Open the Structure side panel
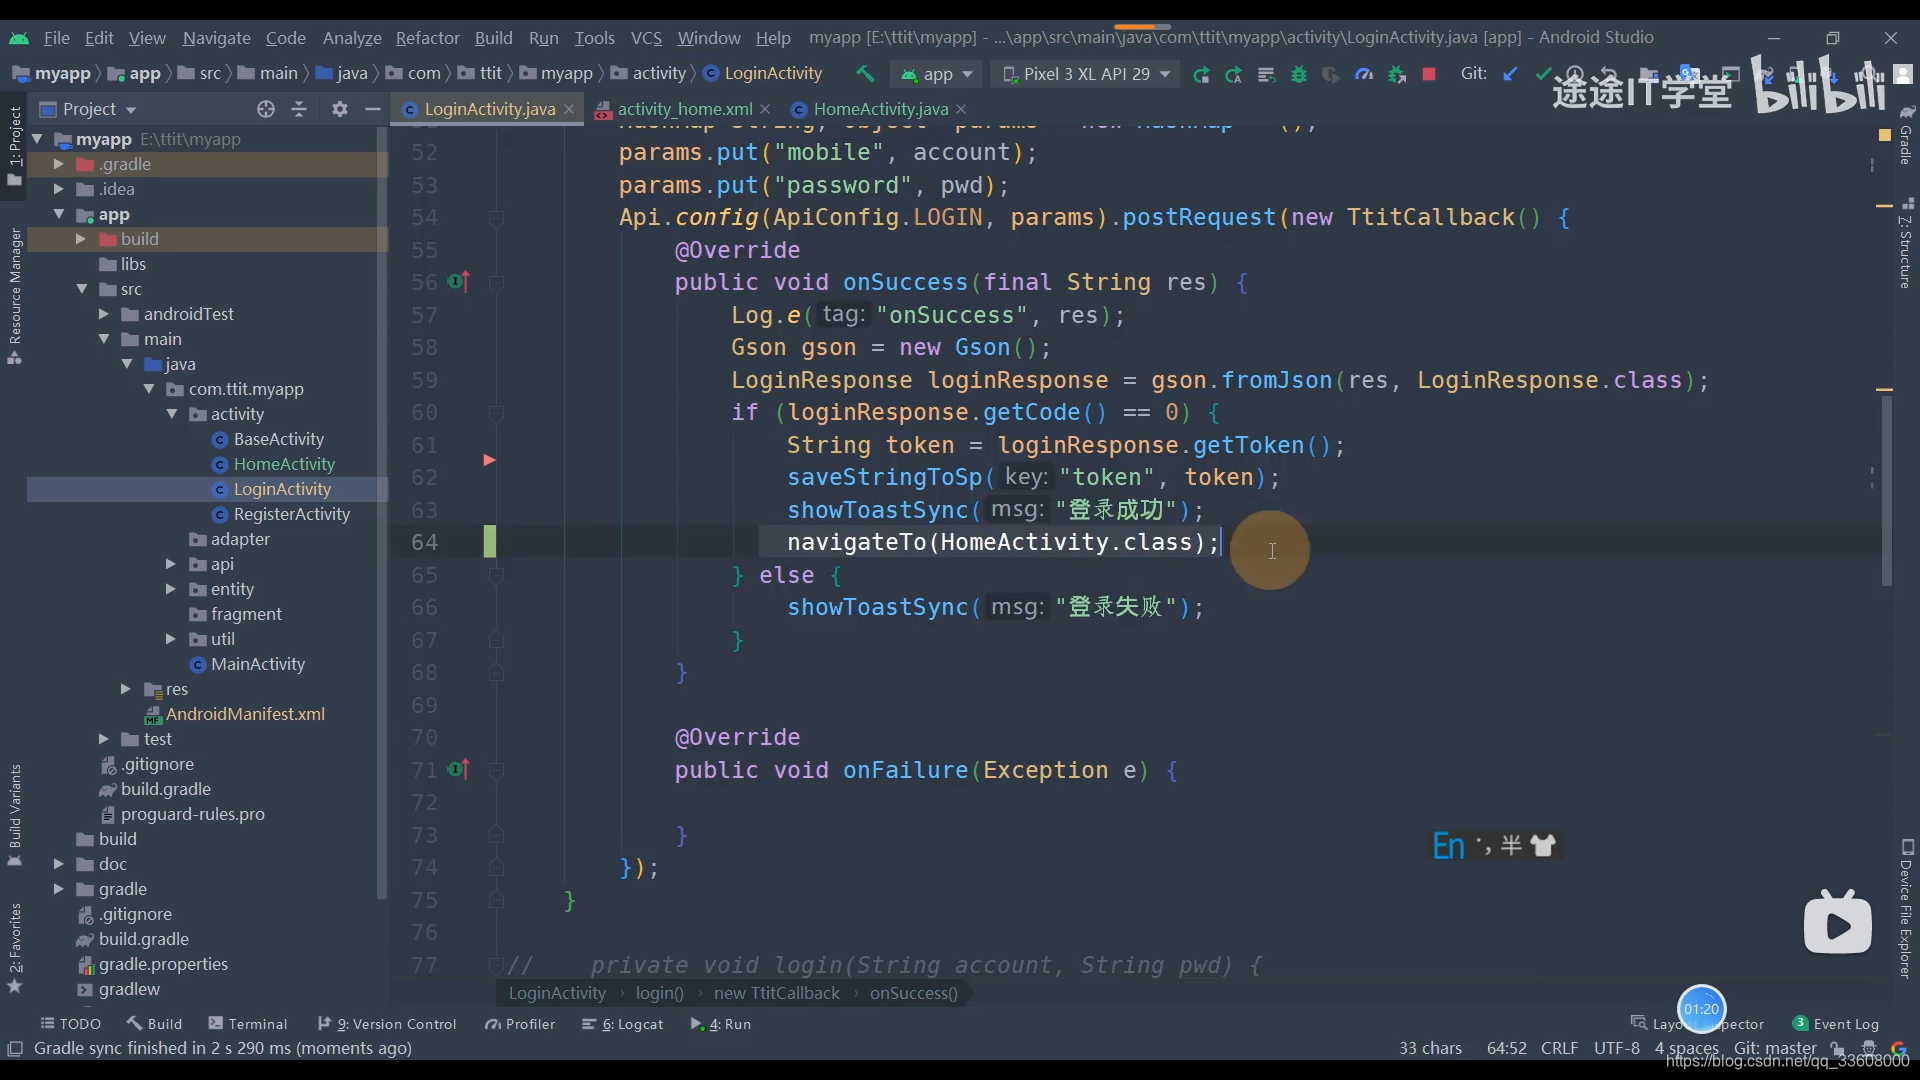1920x1080 pixels. click(x=1906, y=245)
